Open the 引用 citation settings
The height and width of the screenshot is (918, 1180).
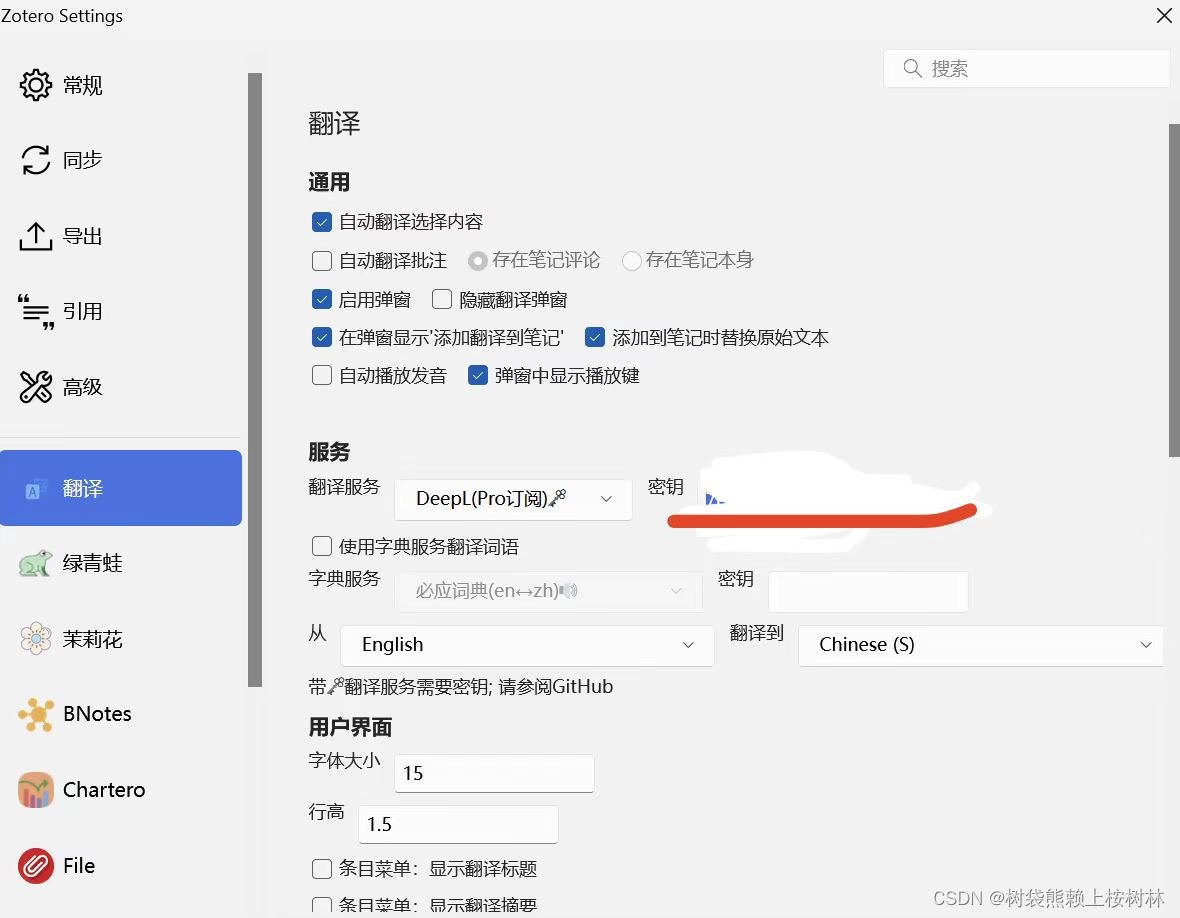coord(83,311)
